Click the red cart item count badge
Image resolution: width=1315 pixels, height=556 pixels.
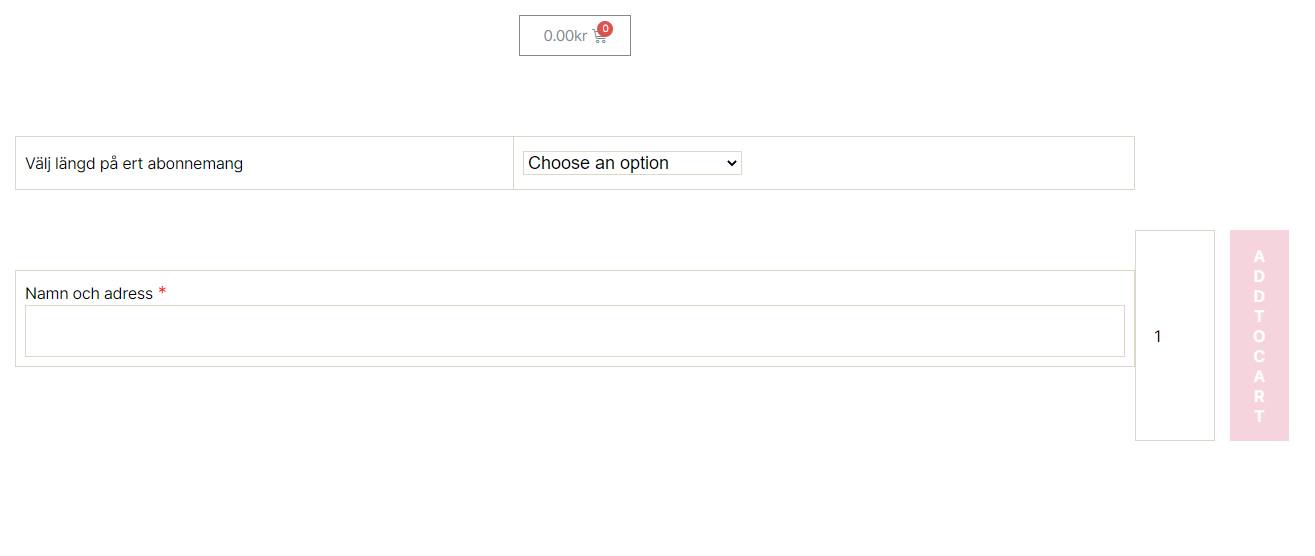point(605,29)
